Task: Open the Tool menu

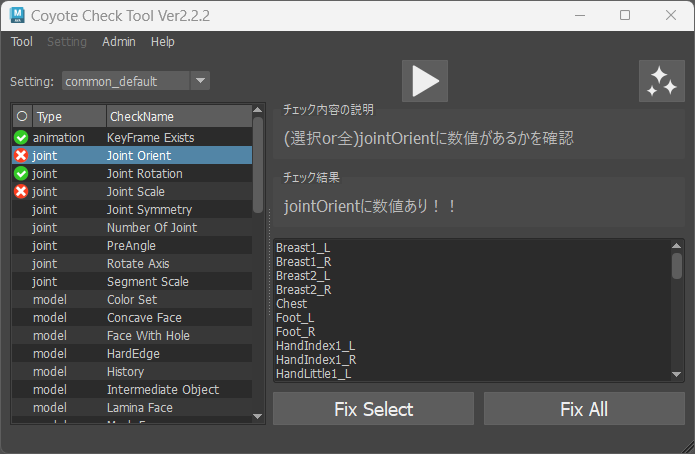Action: [x=21, y=42]
